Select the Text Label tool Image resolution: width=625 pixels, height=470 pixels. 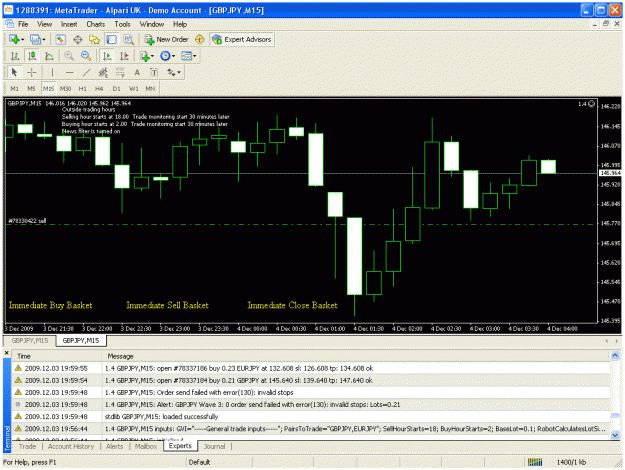point(154,73)
